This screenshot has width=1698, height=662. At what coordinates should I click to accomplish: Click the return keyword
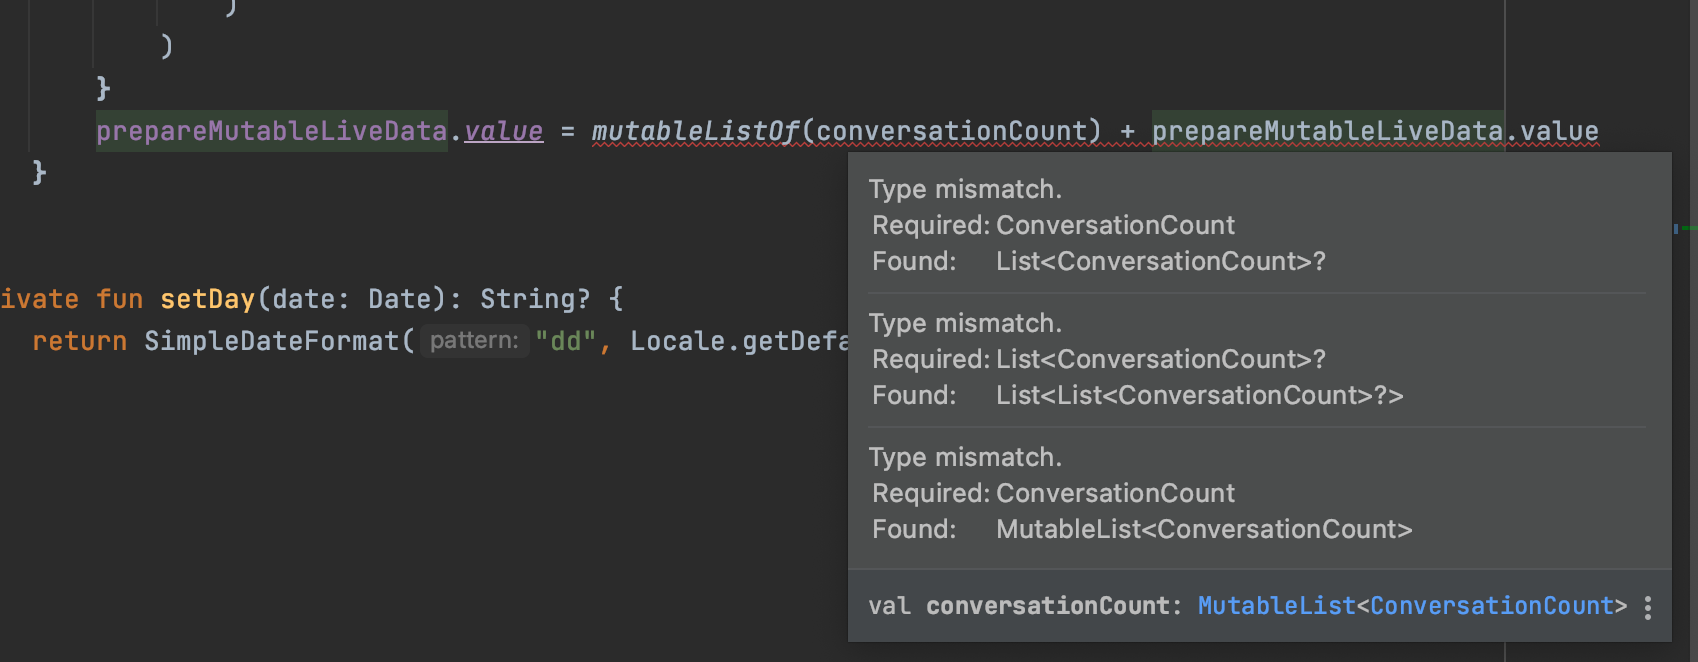tap(79, 341)
